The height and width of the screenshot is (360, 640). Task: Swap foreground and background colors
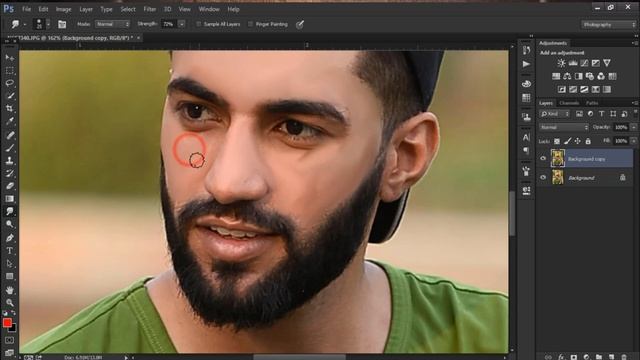[13, 313]
